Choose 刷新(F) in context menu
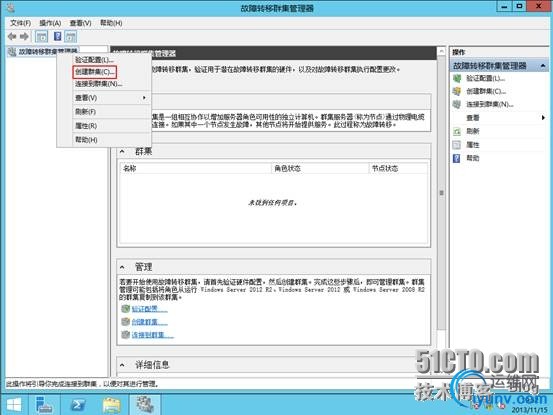Viewport: 553px width, 415px height. [x=86, y=112]
